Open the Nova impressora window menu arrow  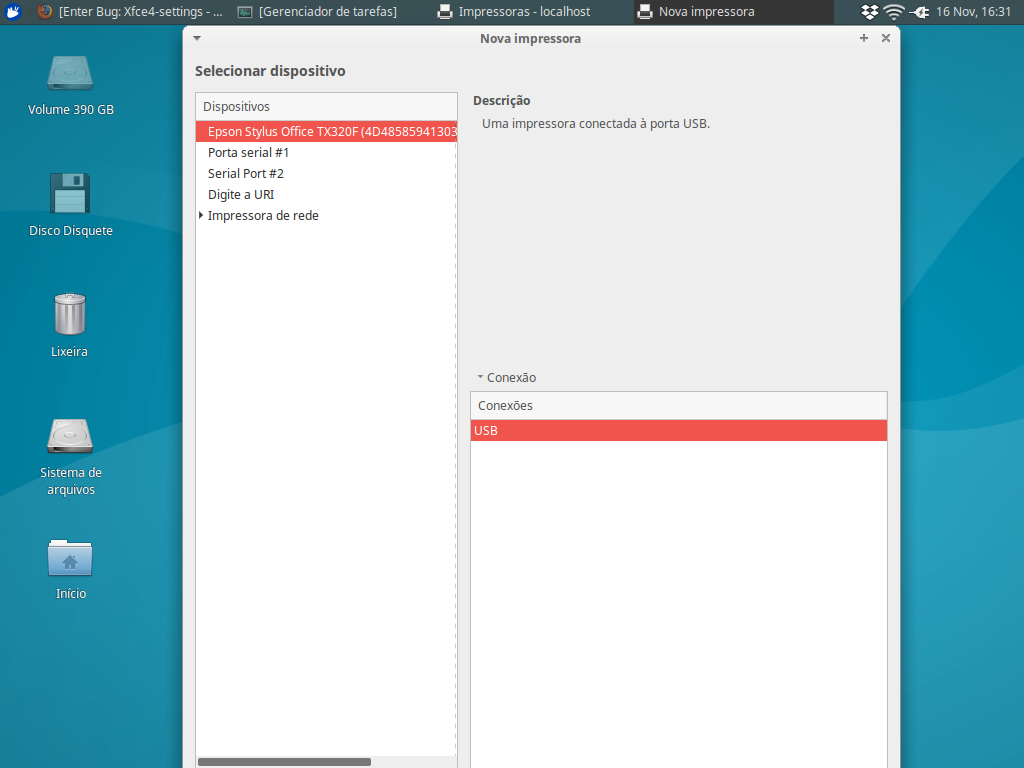pos(197,38)
